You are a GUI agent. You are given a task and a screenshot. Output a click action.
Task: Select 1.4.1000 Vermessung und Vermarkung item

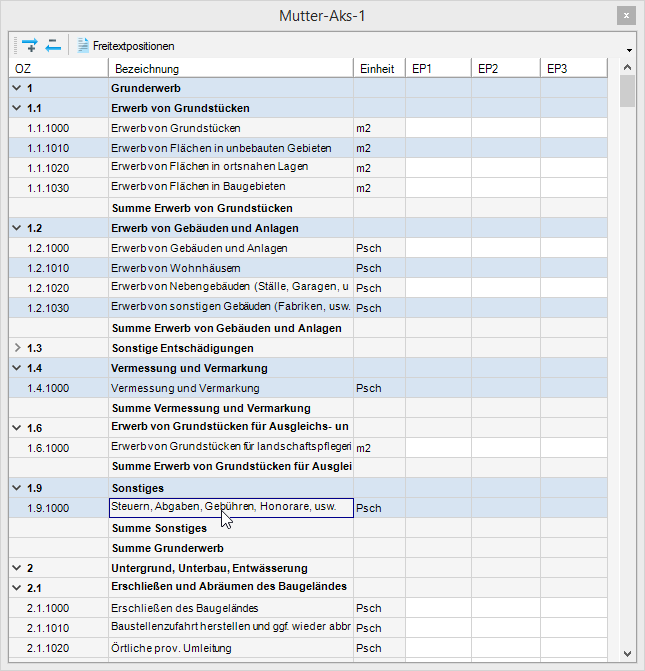click(308, 388)
